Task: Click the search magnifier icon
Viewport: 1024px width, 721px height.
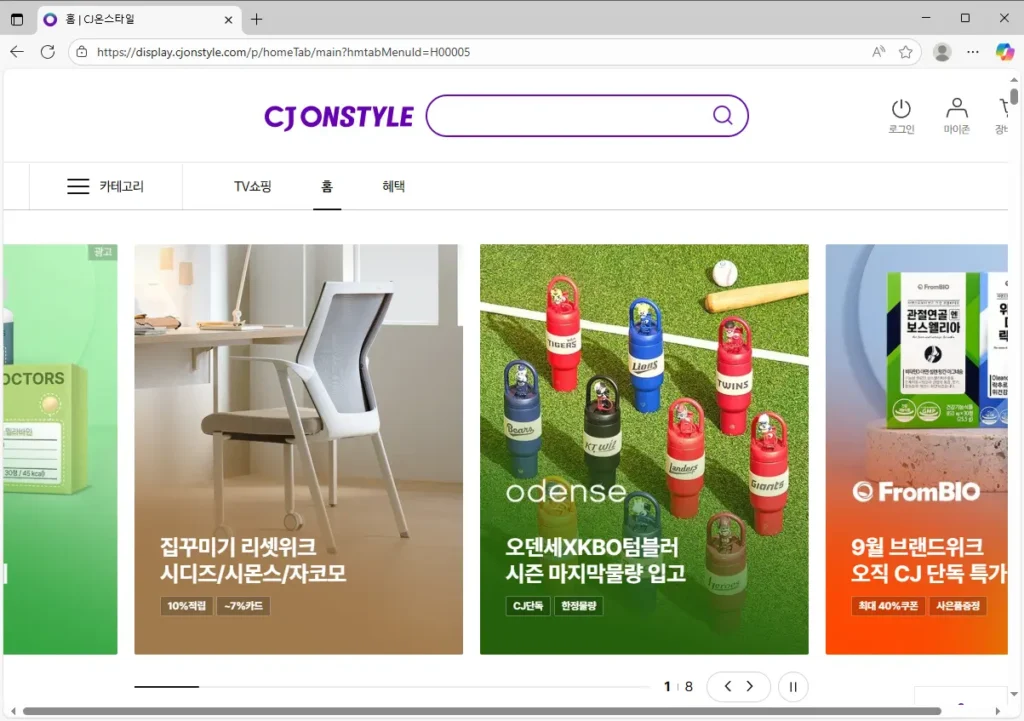Action: (x=722, y=116)
